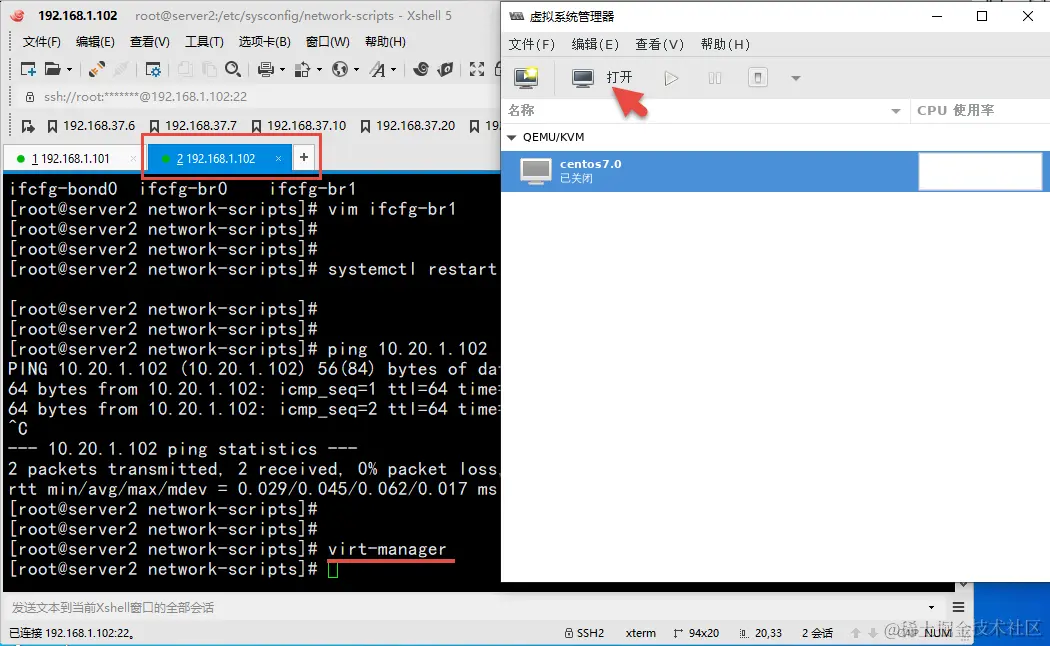Open 文件(F) menu in 虚拟系统管理器
Viewport: 1050px width, 646px height.
531,44
